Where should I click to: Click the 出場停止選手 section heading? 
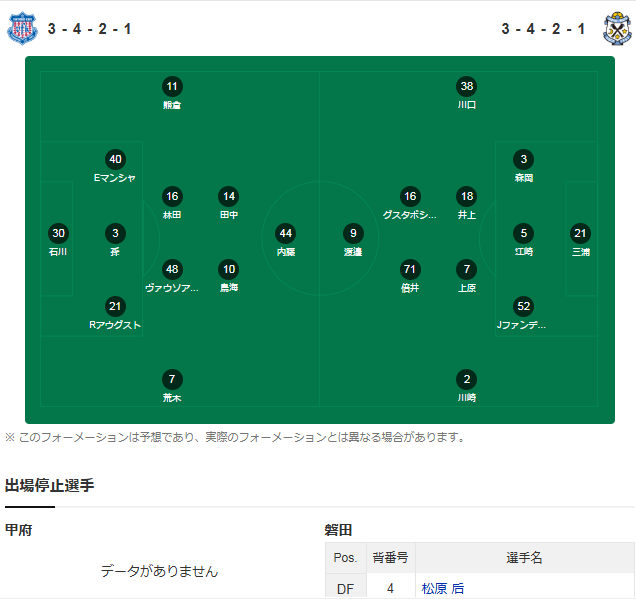tap(50, 486)
